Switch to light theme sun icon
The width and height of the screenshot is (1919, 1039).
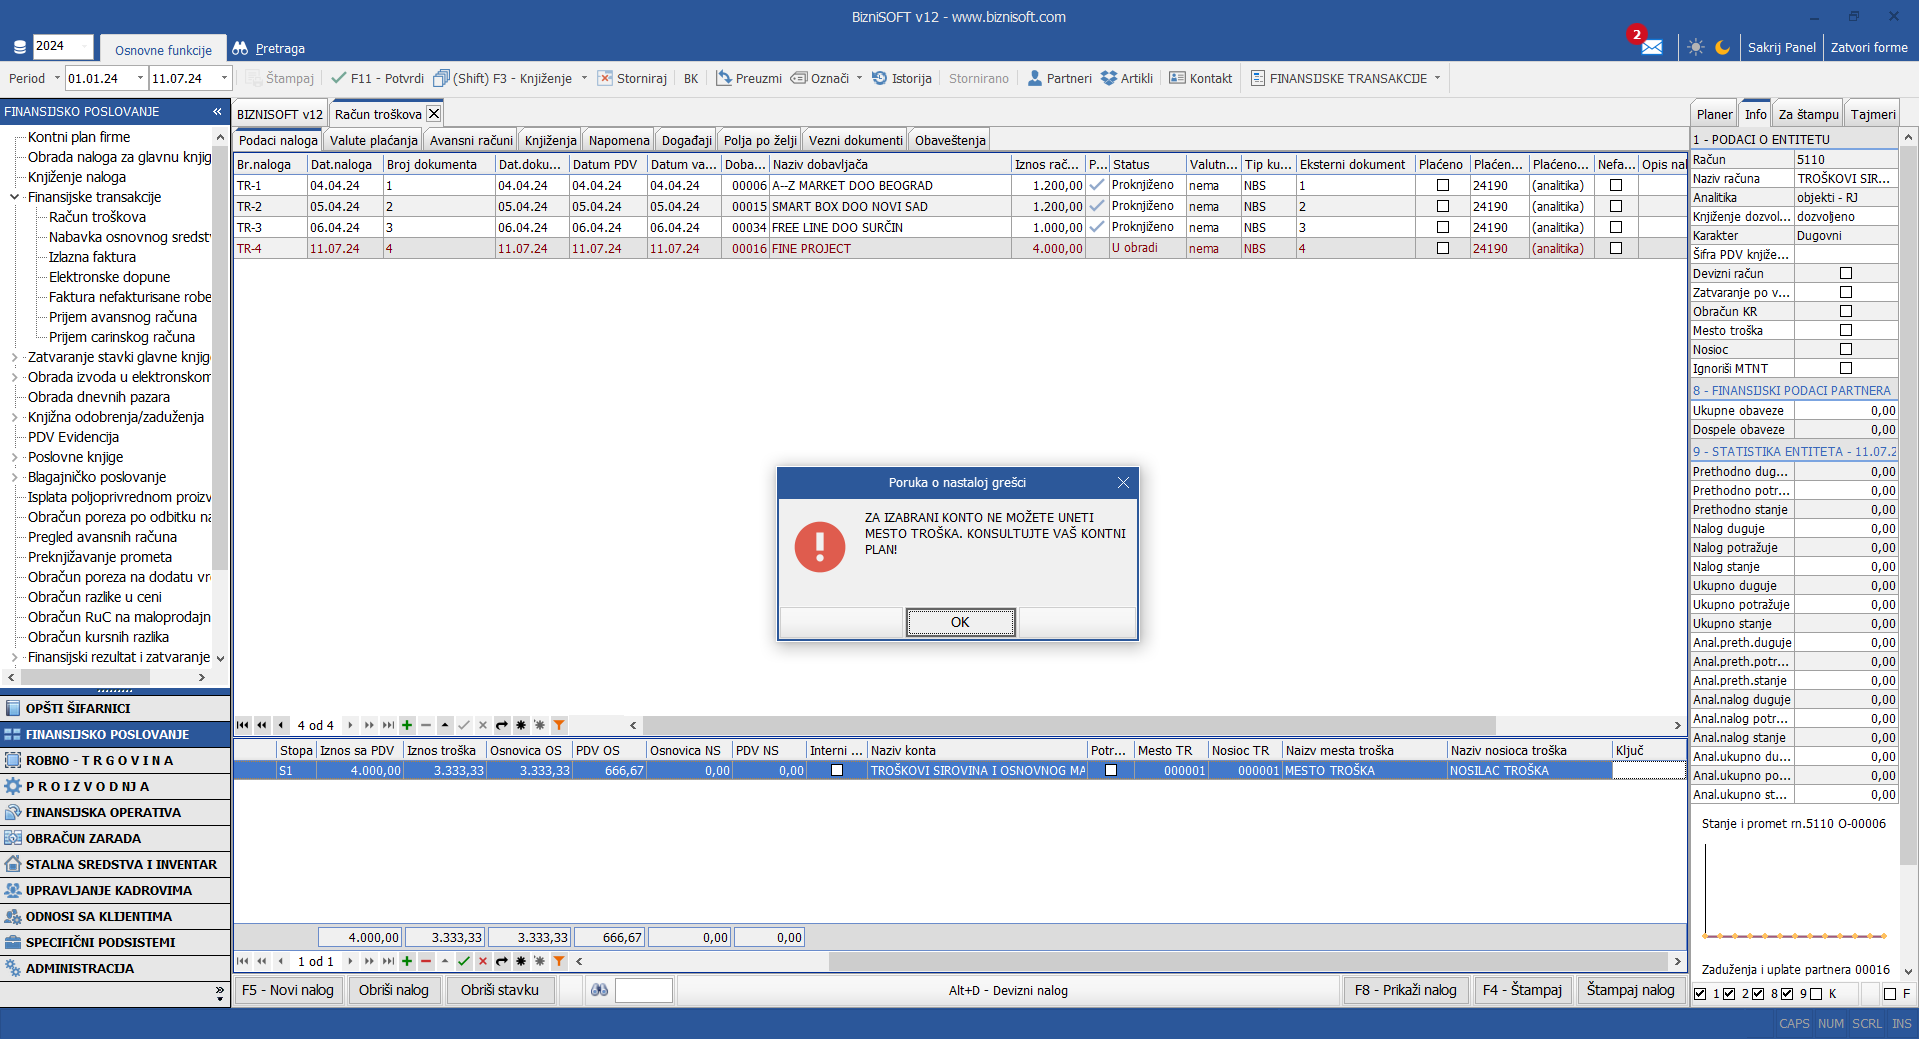point(1695,47)
